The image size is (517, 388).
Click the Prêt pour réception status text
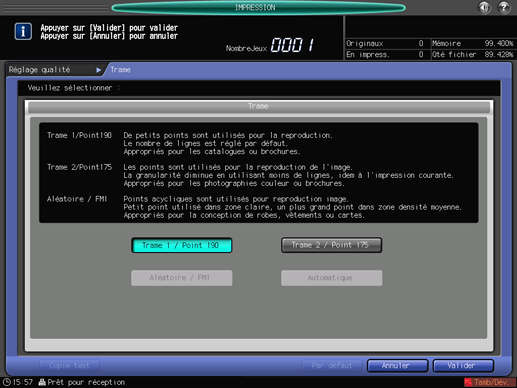tap(86, 382)
